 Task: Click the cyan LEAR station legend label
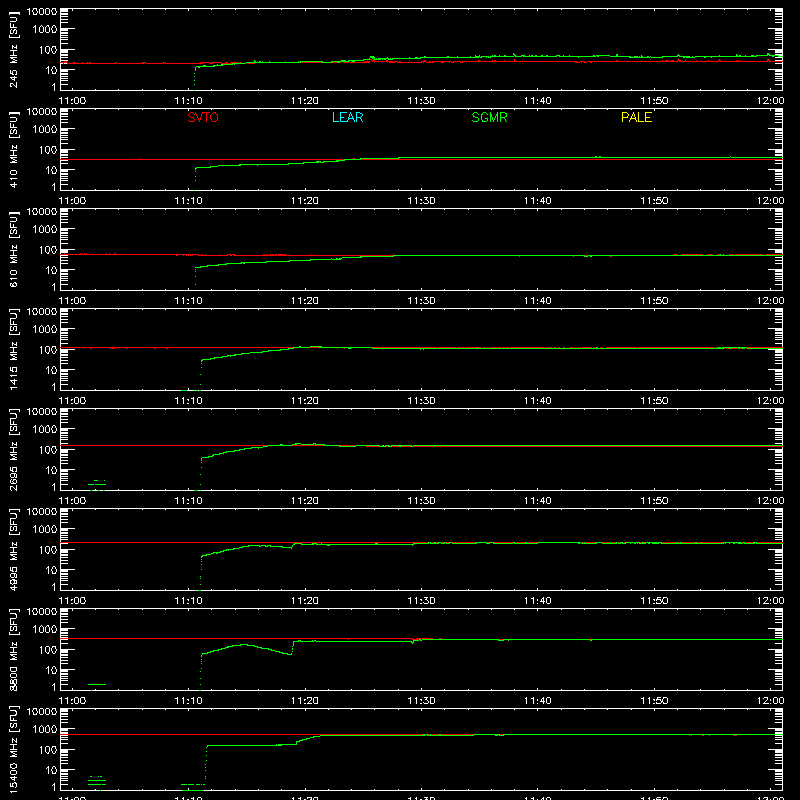347,117
